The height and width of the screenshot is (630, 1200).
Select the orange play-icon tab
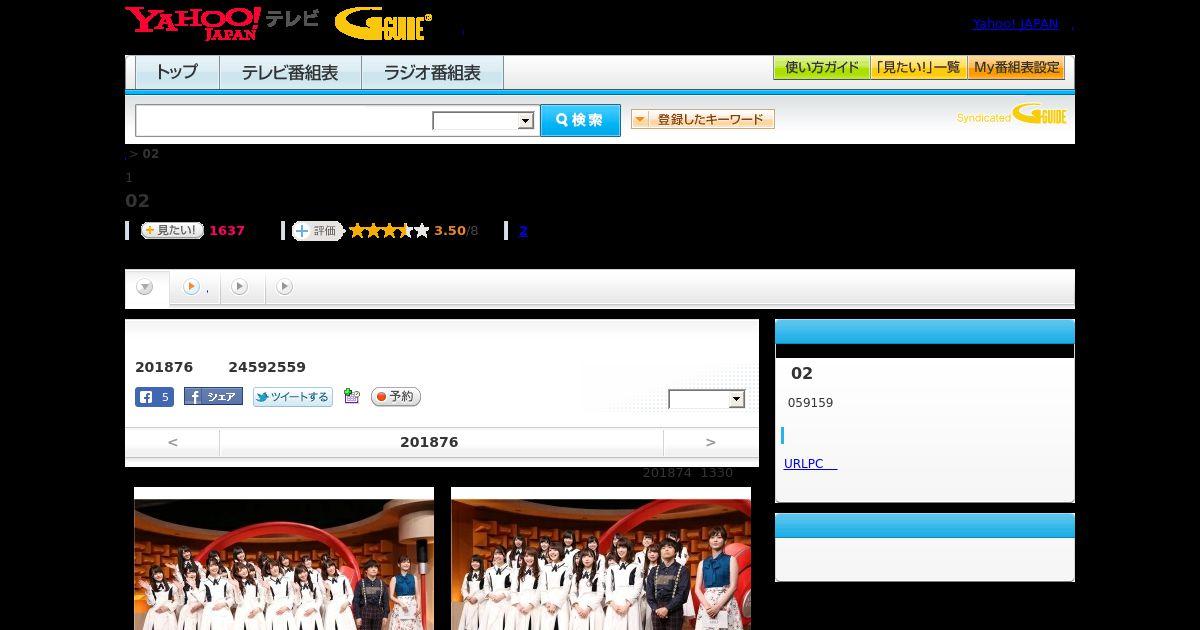coord(195,287)
